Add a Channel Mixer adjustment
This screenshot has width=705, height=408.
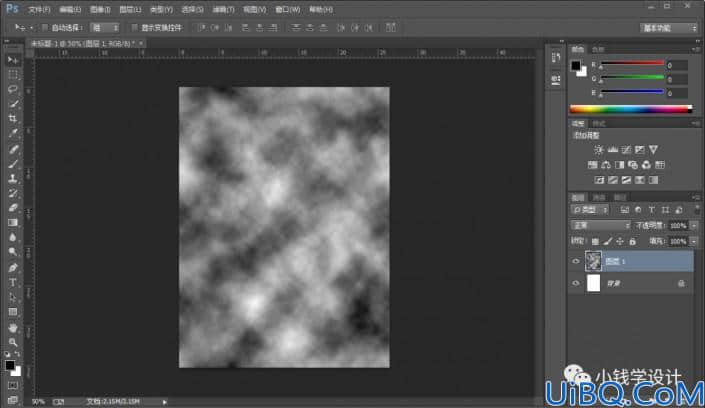pos(646,165)
